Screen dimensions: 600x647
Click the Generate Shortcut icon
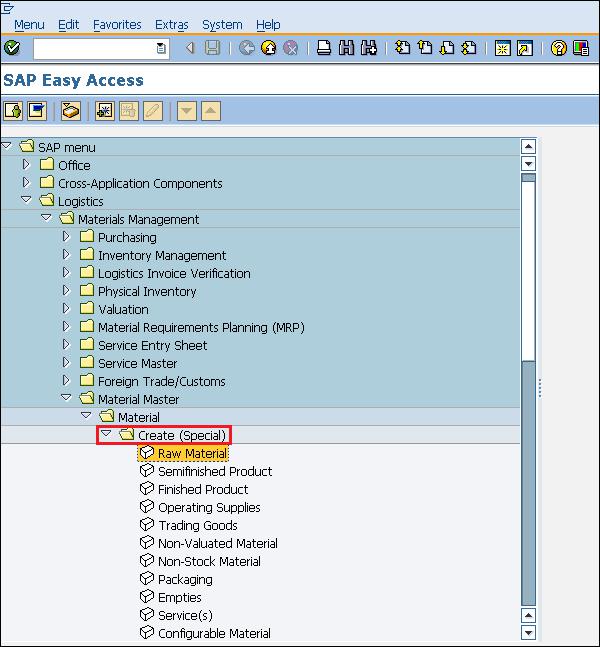(x=525, y=48)
